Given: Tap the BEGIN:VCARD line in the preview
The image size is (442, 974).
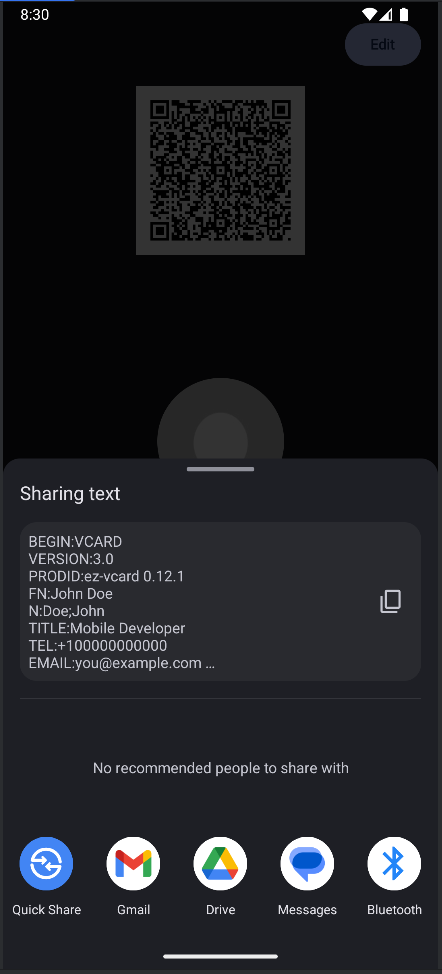Looking at the screenshot, I should pos(75,542).
